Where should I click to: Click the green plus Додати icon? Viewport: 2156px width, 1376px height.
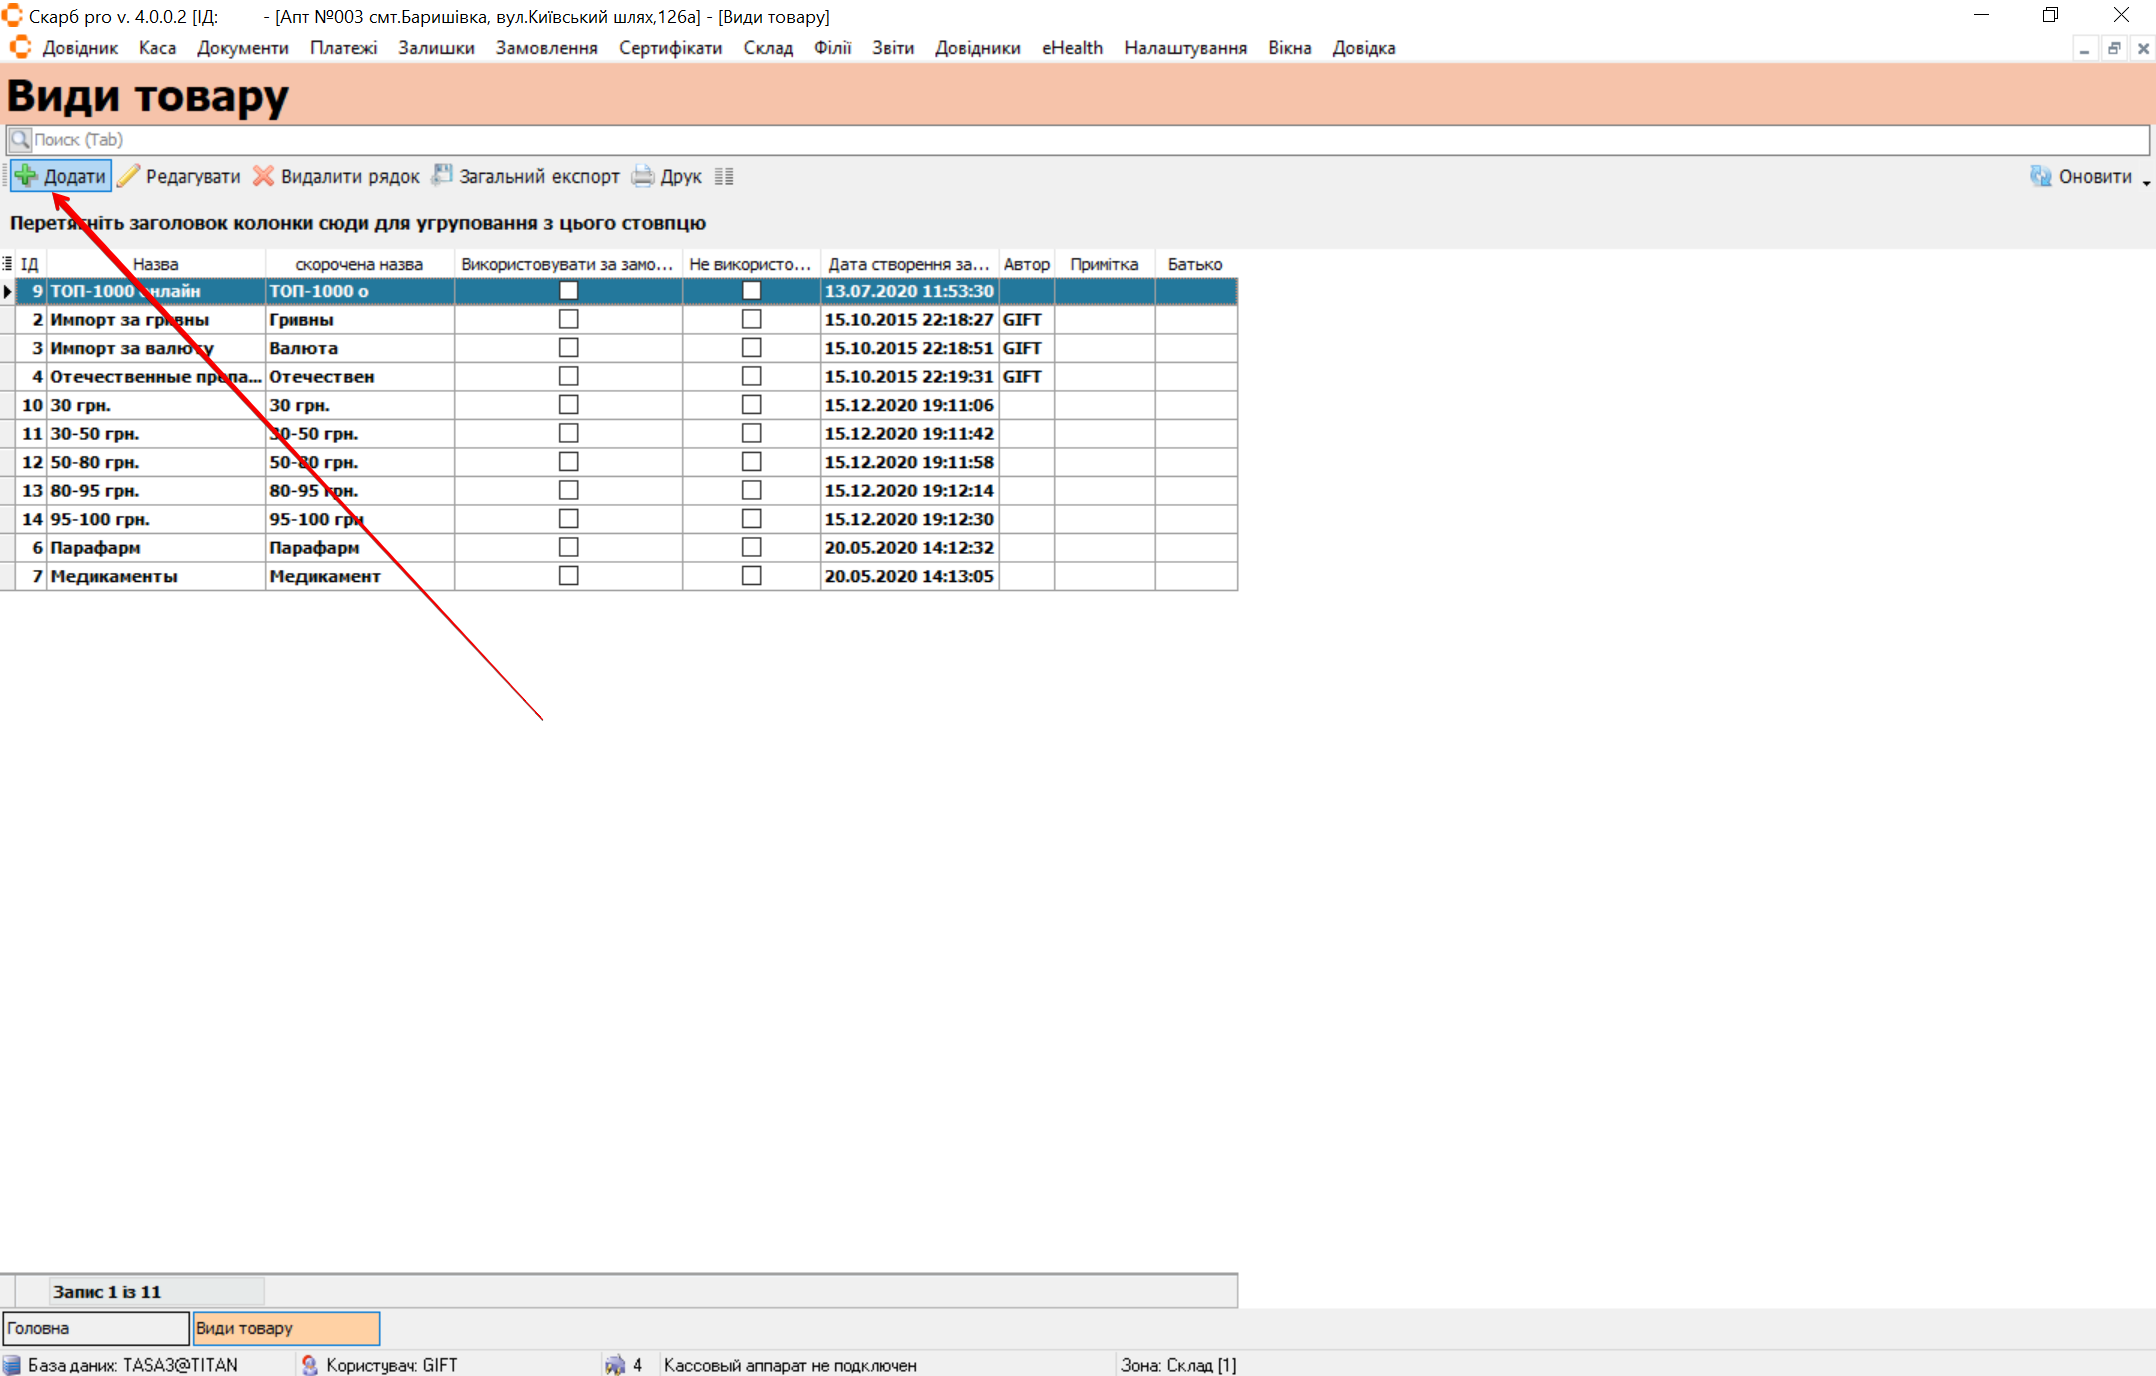click(26, 176)
